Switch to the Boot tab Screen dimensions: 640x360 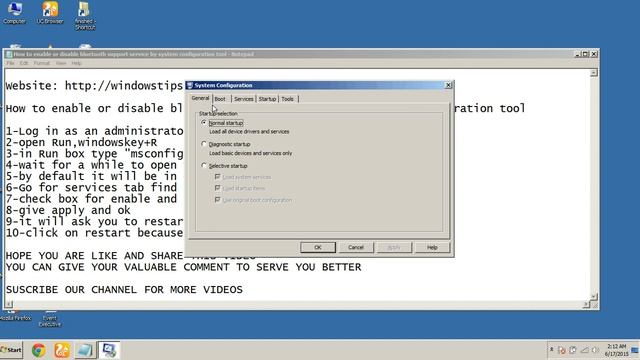coord(220,99)
